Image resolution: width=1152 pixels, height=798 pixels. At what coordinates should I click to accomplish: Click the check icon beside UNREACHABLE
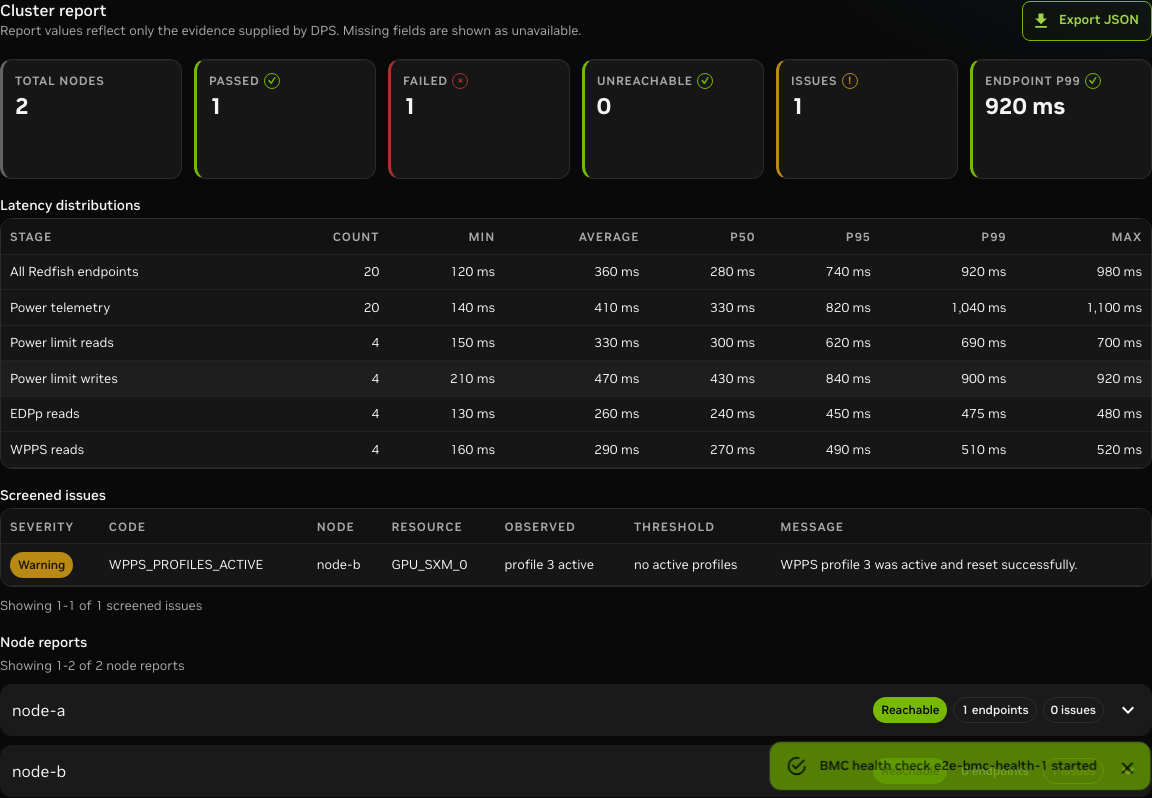(x=705, y=81)
